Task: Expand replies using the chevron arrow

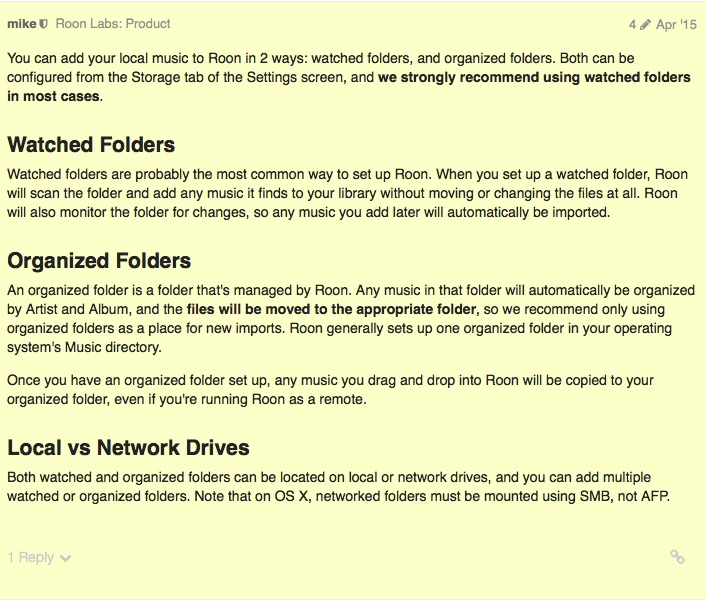Action: (x=65, y=559)
